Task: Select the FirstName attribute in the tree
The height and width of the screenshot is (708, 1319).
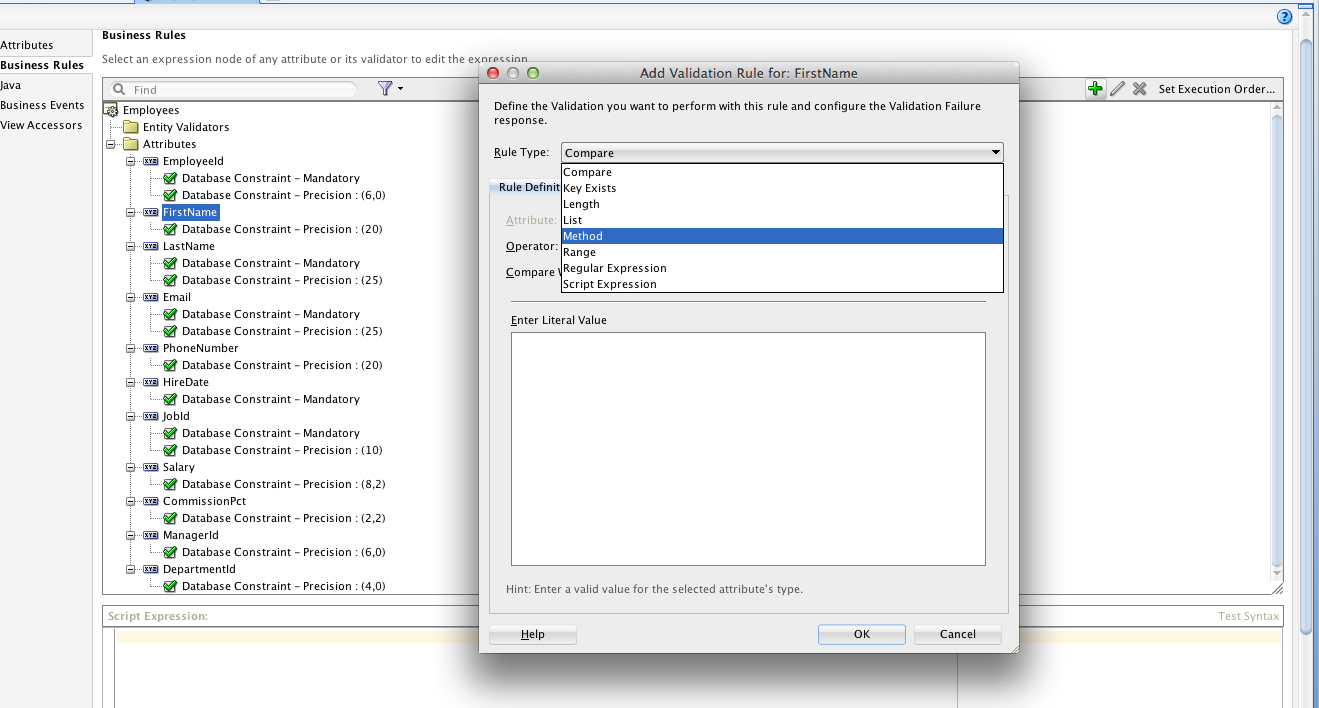Action: click(189, 212)
